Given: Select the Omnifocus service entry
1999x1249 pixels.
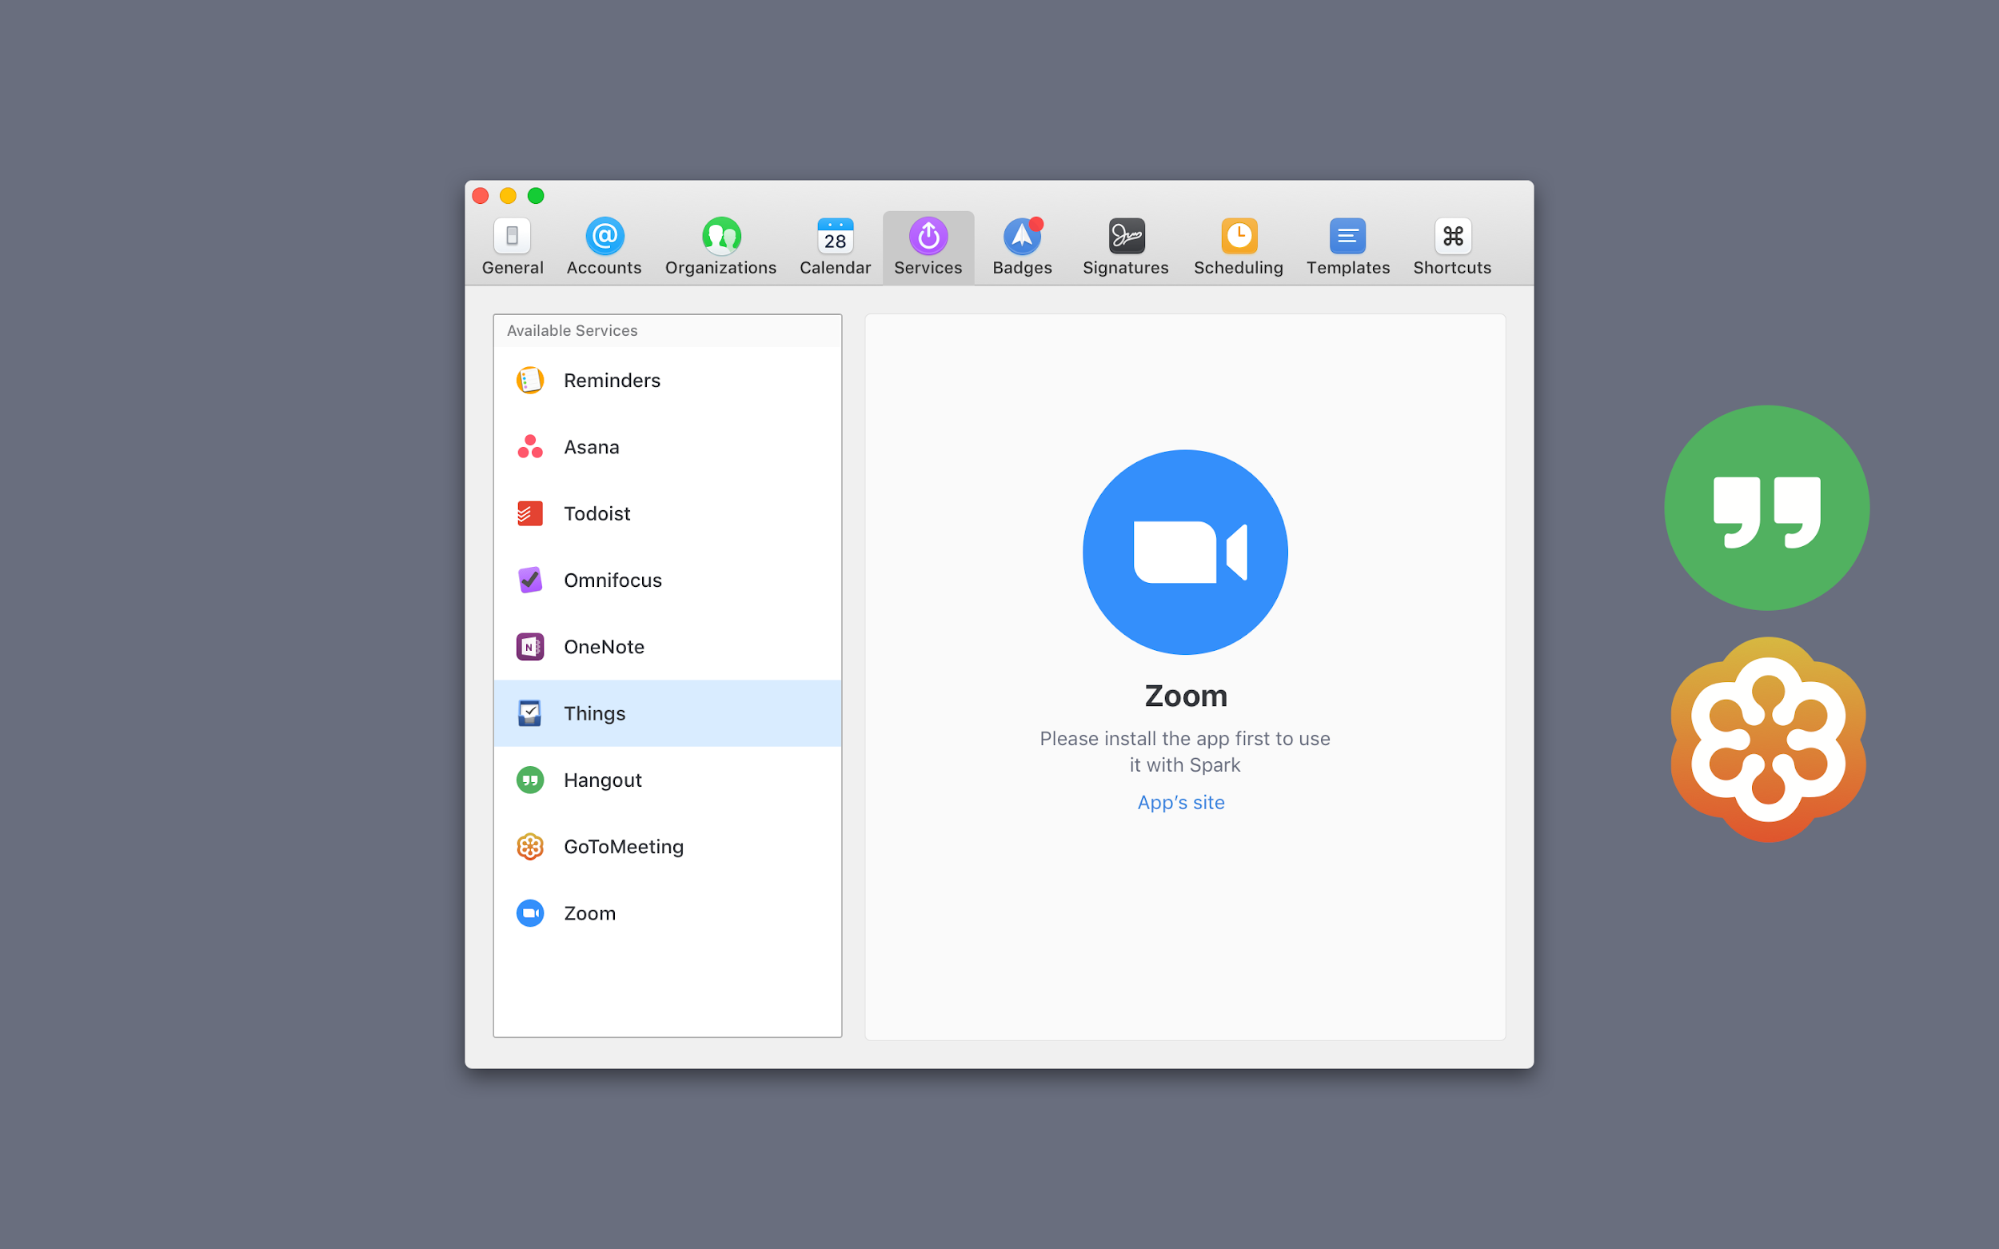Looking at the screenshot, I should [612, 580].
